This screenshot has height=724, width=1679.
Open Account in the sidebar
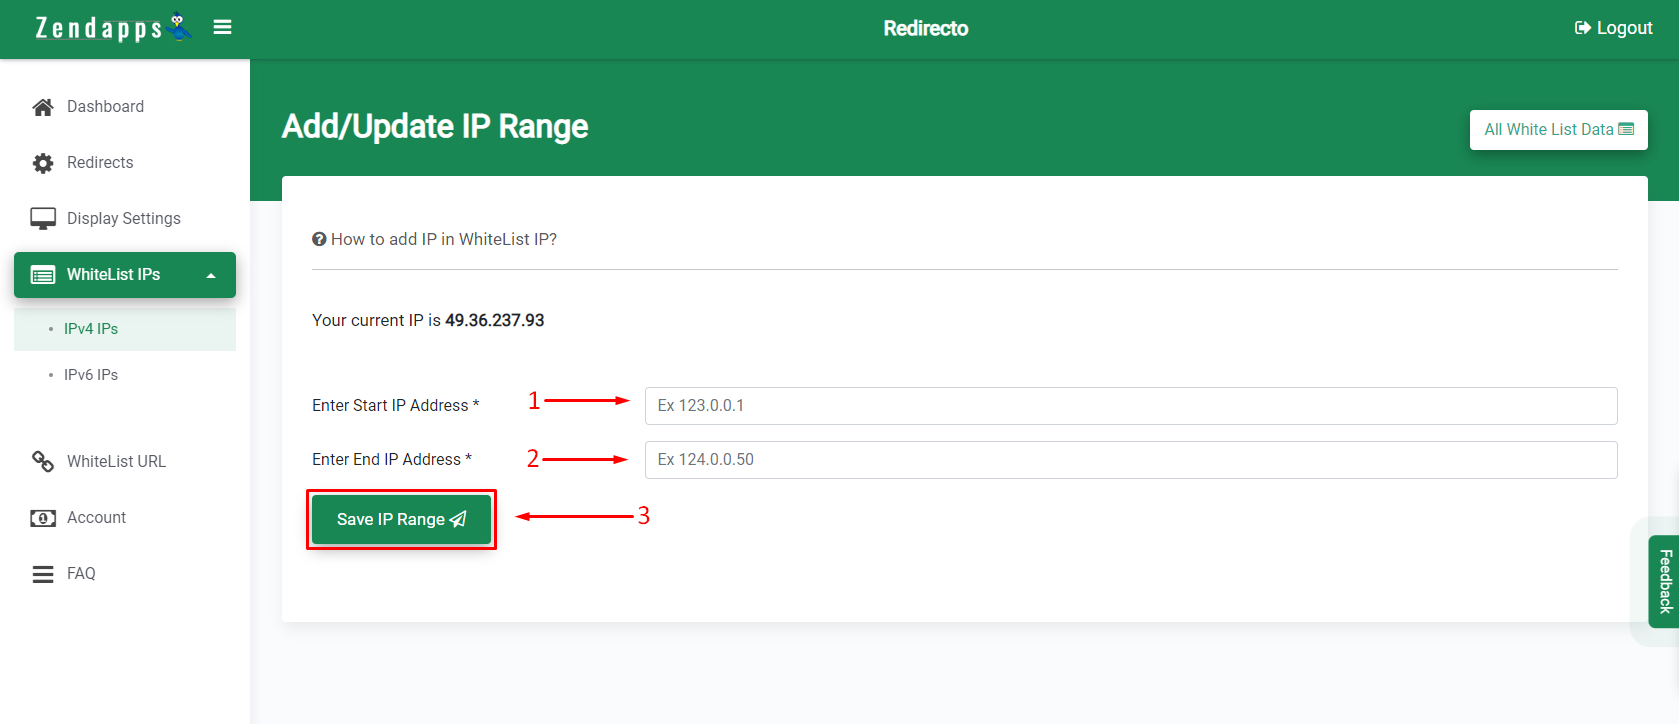pyautogui.click(x=96, y=518)
